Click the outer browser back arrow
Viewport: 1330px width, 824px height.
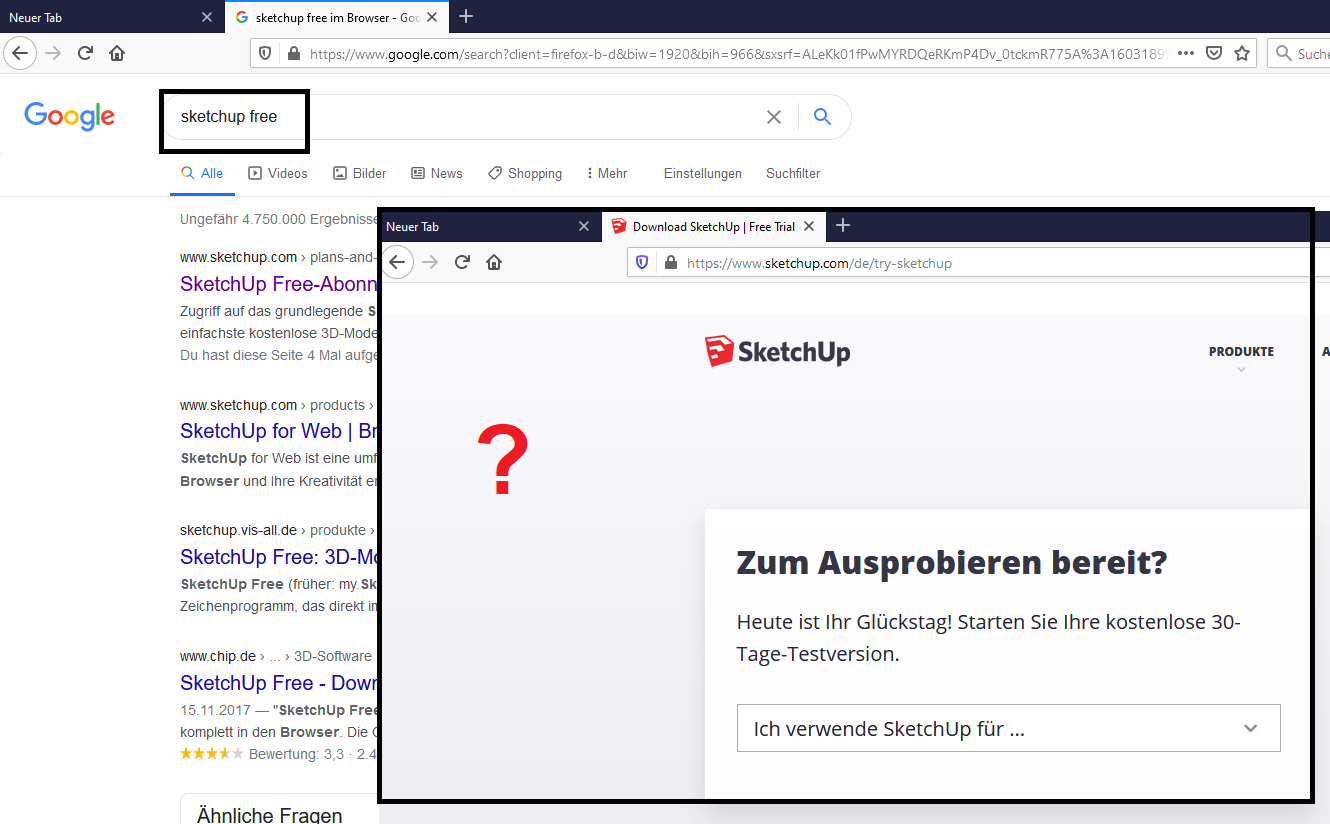click(x=20, y=53)
